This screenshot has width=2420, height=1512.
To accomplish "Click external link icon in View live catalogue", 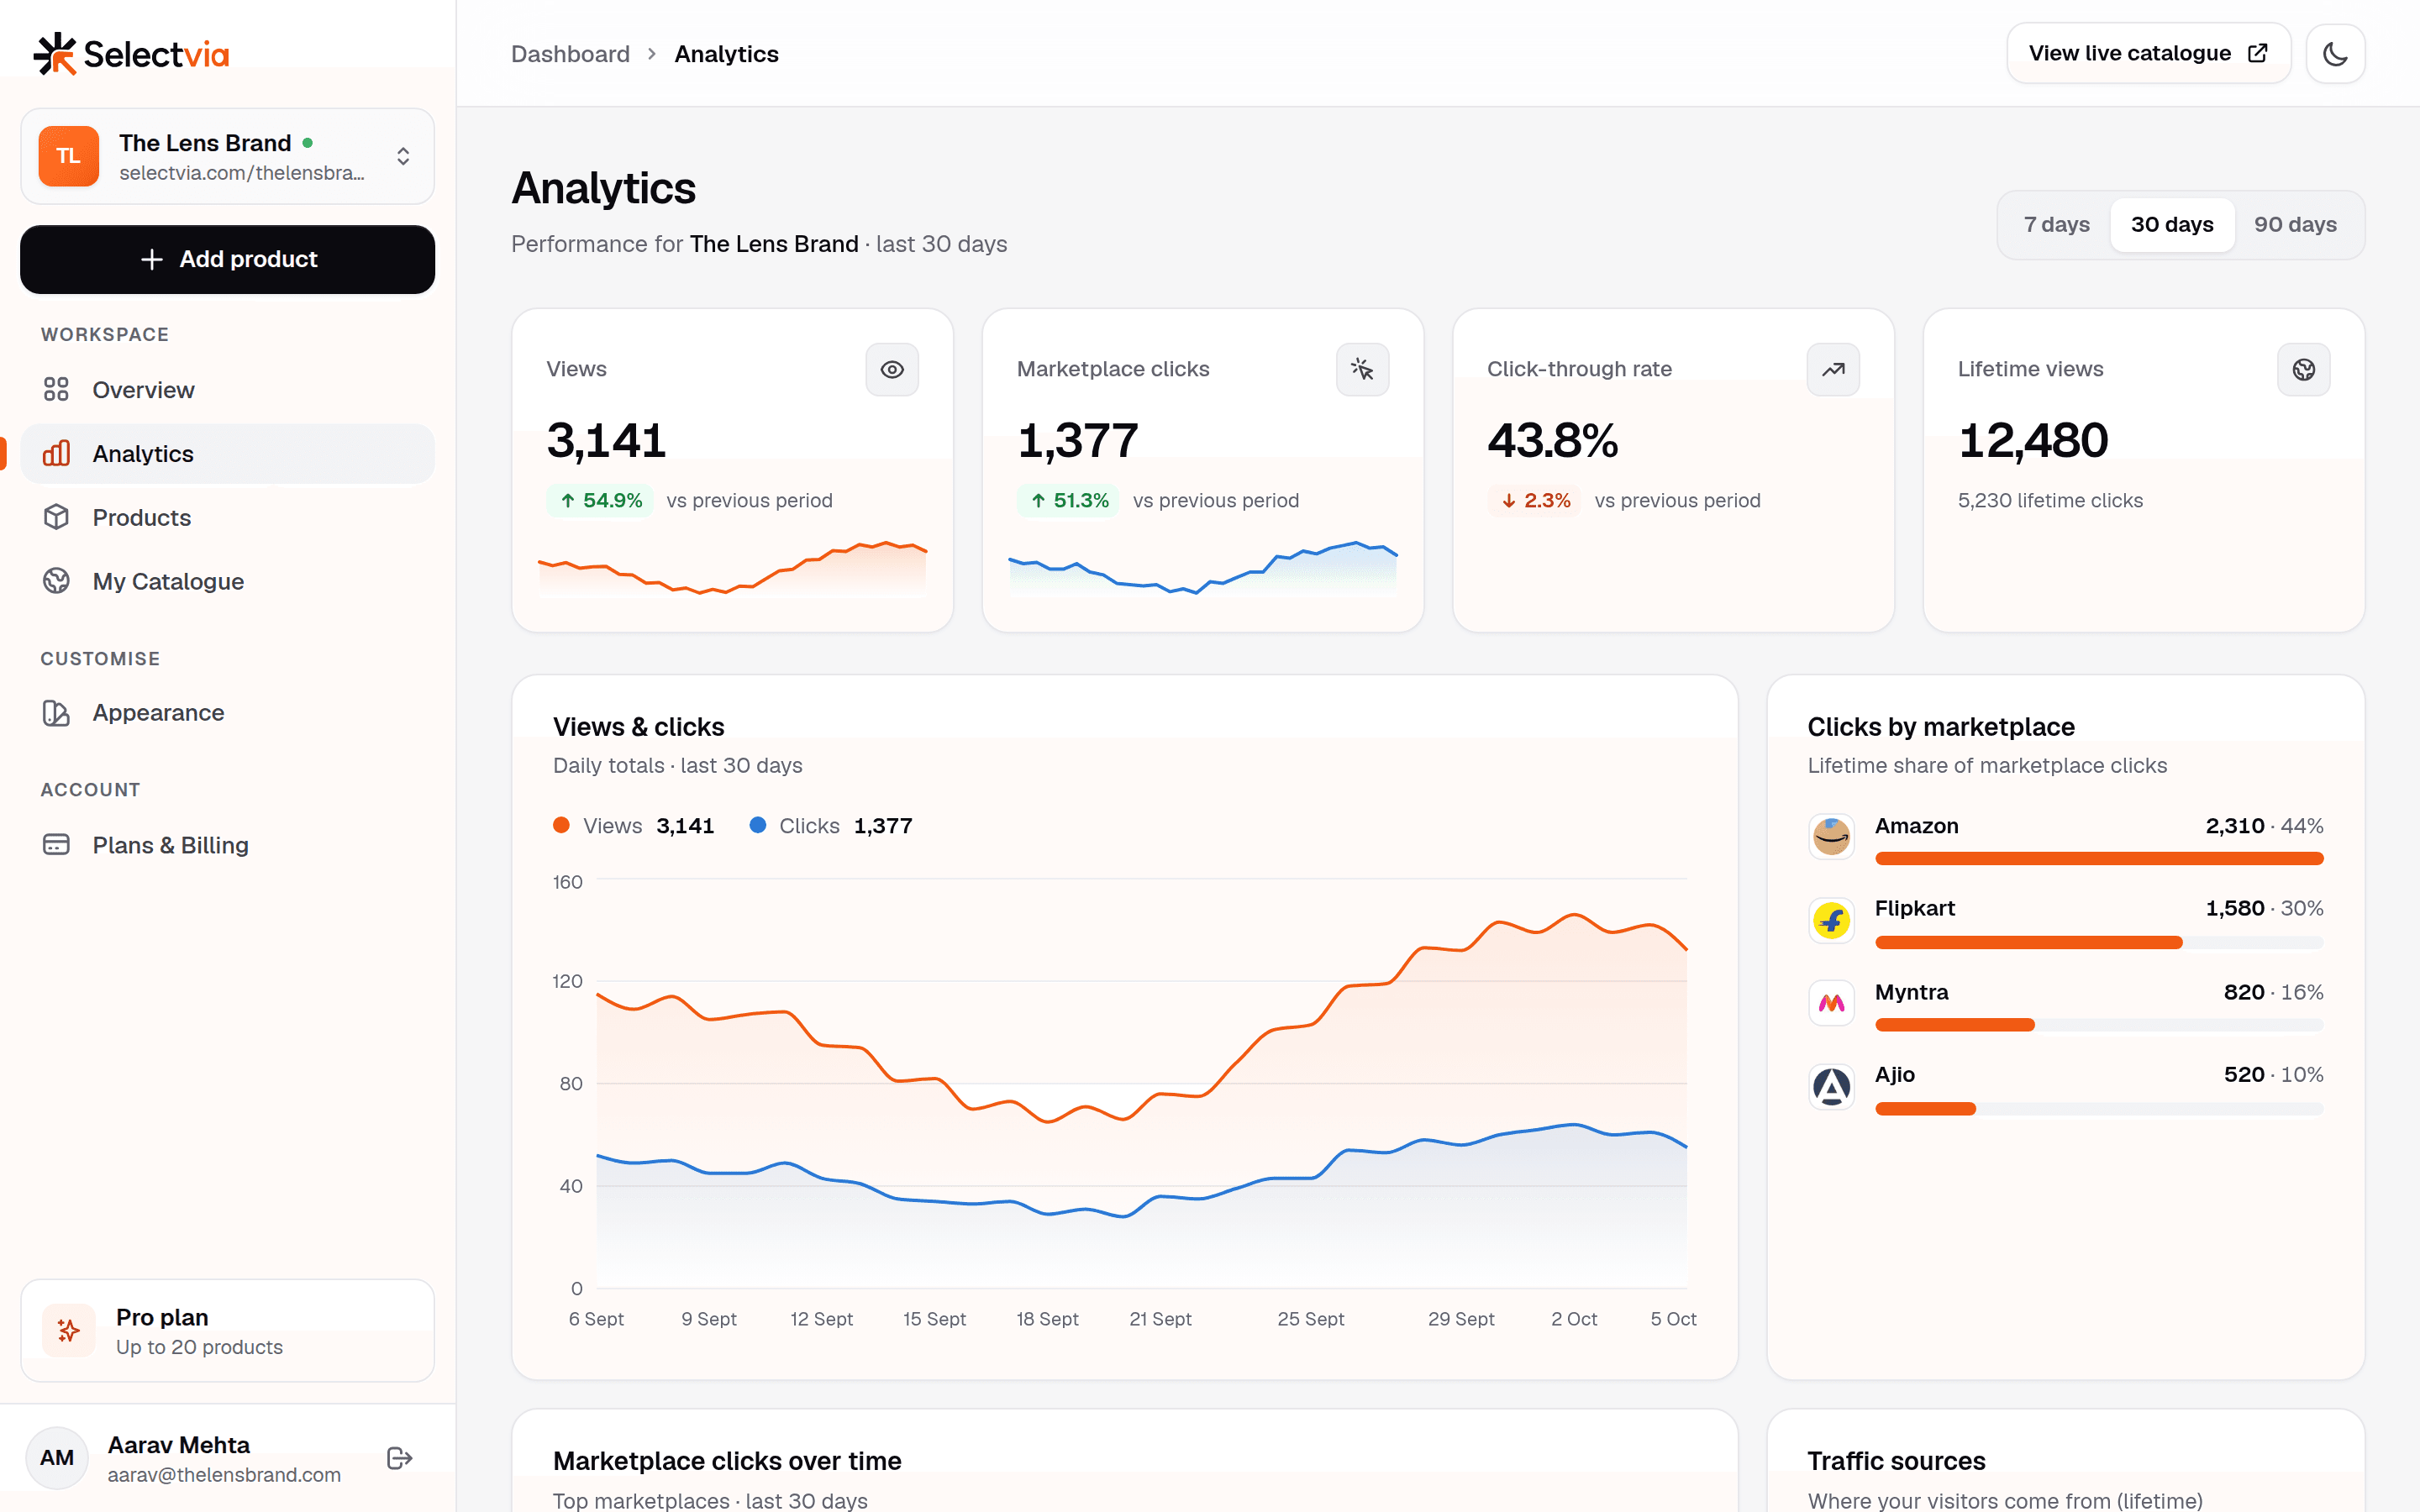I will pos(2258,53).
